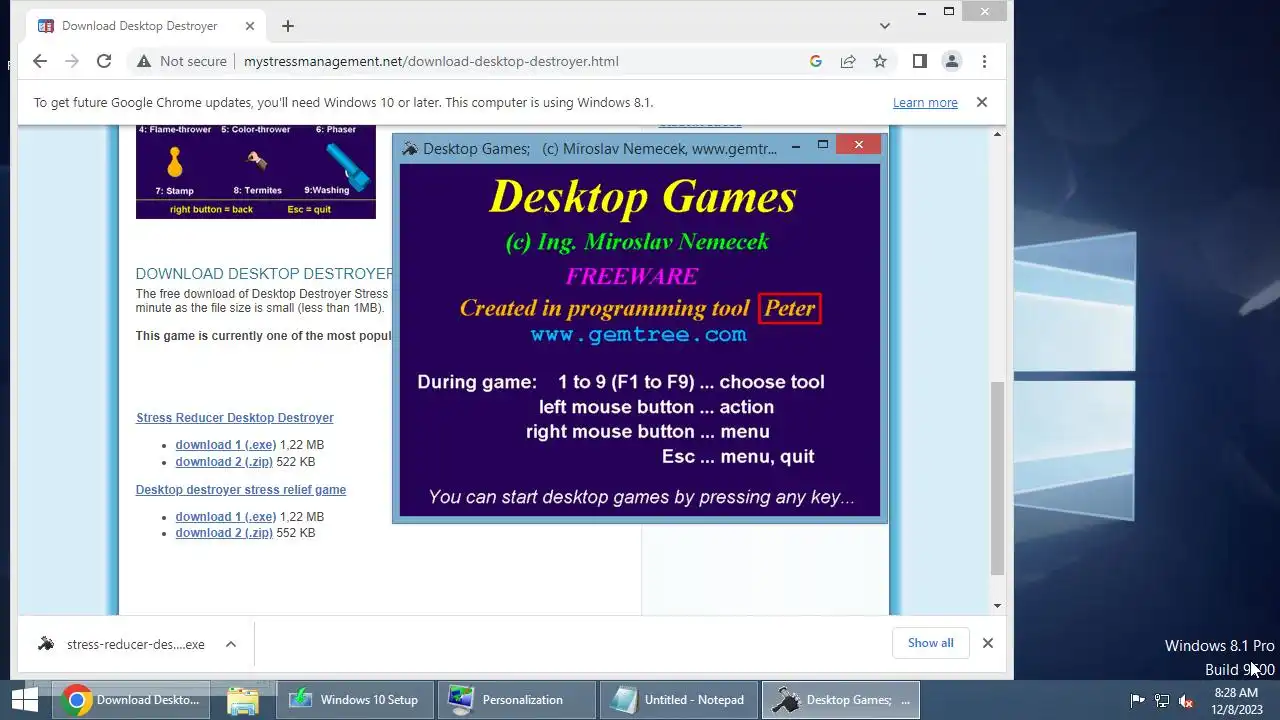
Task: Click download 1 (.exe) under Stress Reducer
Action: [226, 445]
